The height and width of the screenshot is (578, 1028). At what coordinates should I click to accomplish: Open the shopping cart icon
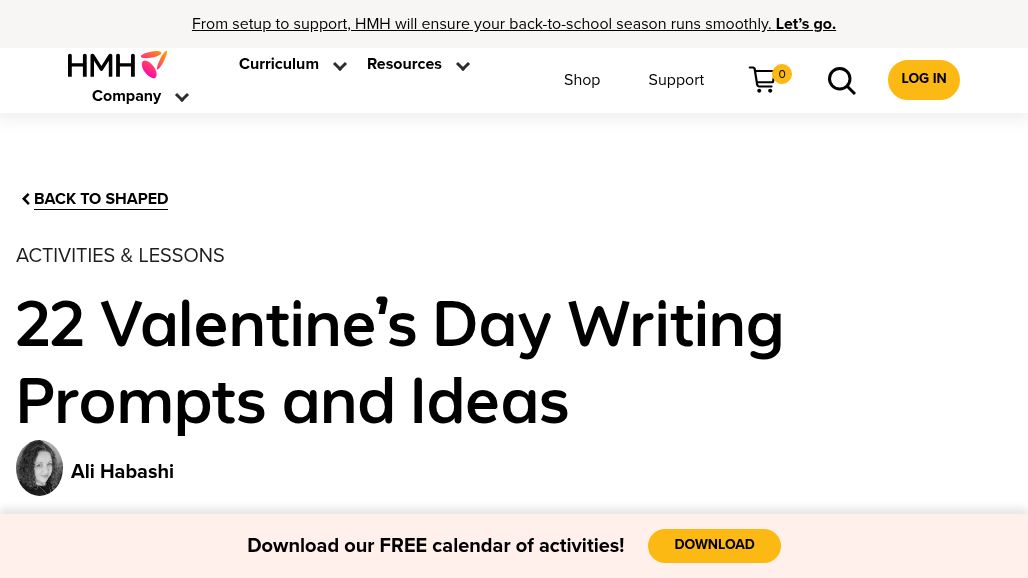pos(762,80)
